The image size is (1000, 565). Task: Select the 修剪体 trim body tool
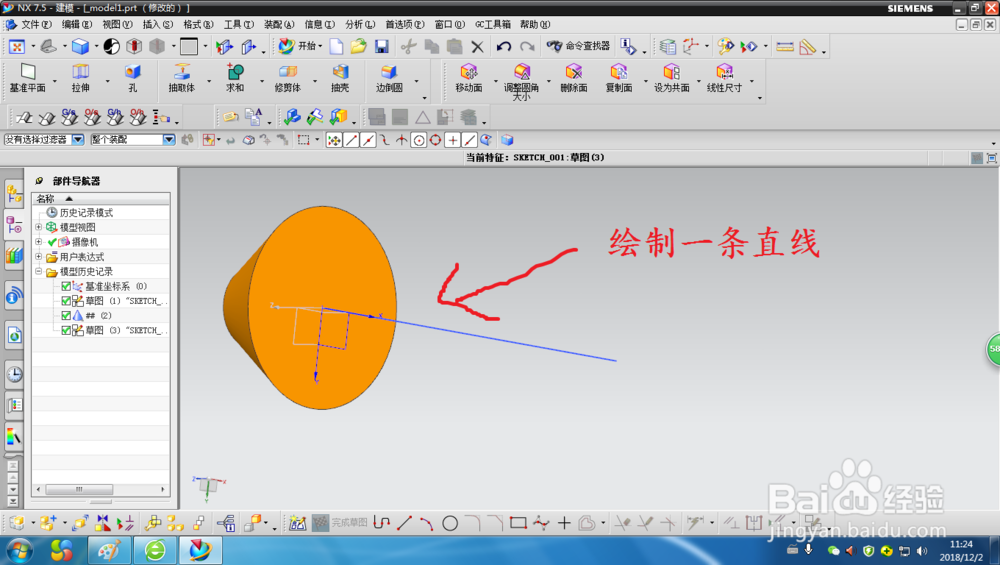[288, 78]
